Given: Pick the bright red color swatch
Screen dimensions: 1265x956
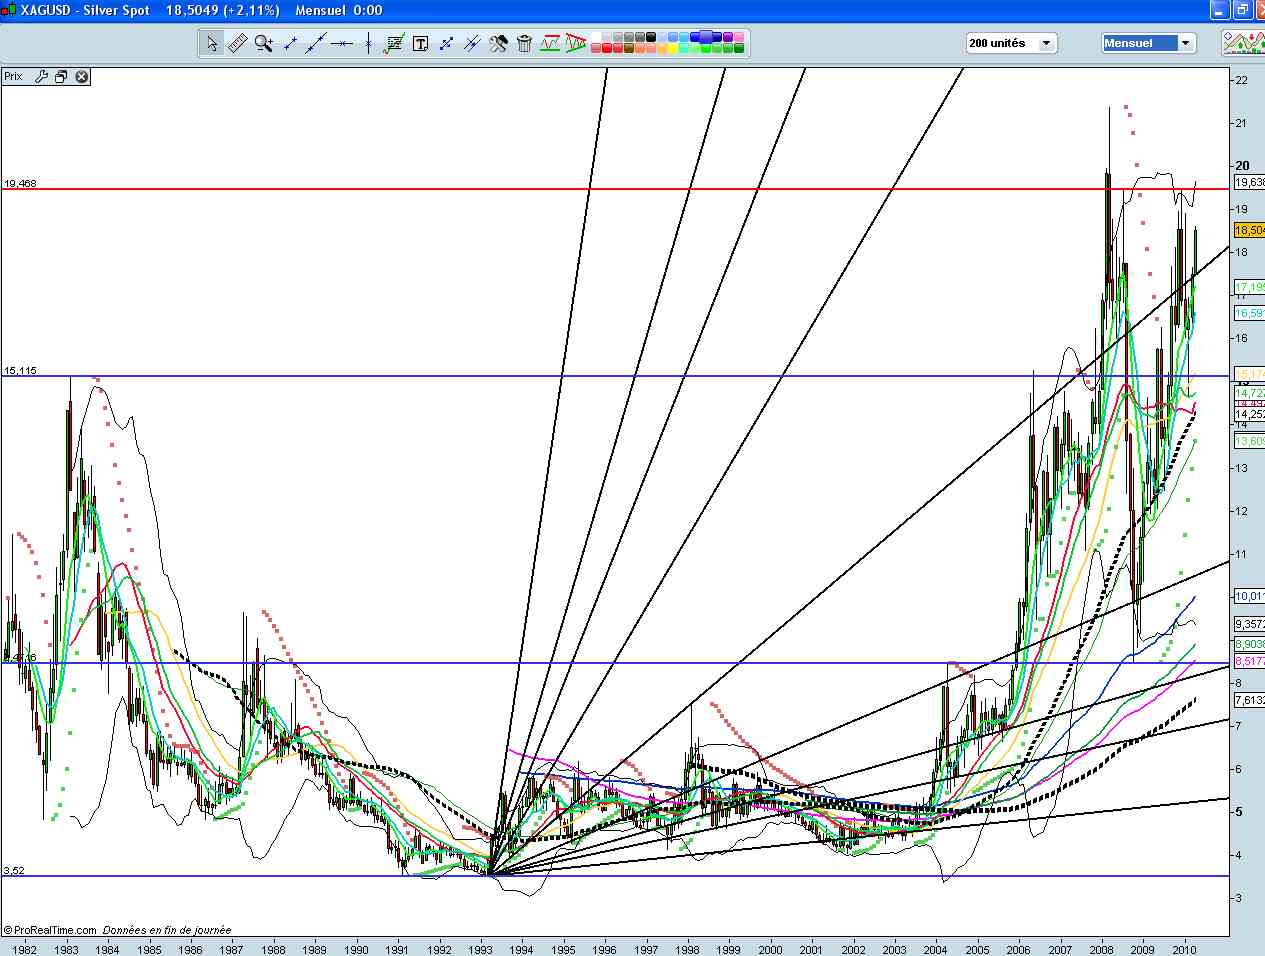Looking at the screenshot, I should pyautogui.click(x=606, y=48).
